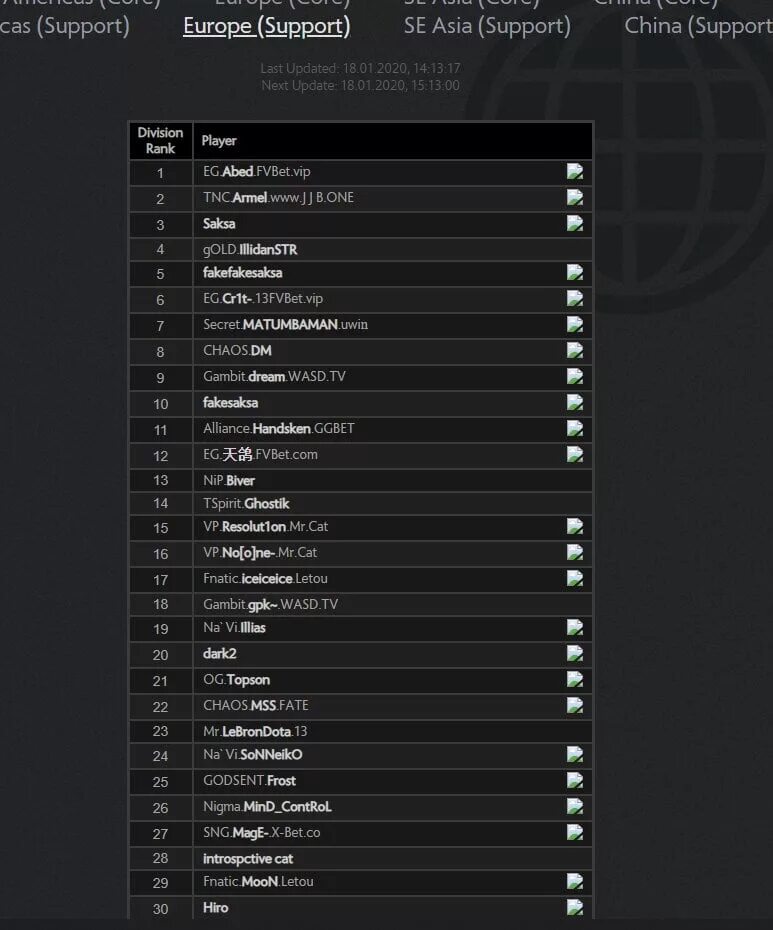Screen dimensions: 773x930
Task: Click the flag icon next to CHAOS.DM
Action: tap(575, 351)
